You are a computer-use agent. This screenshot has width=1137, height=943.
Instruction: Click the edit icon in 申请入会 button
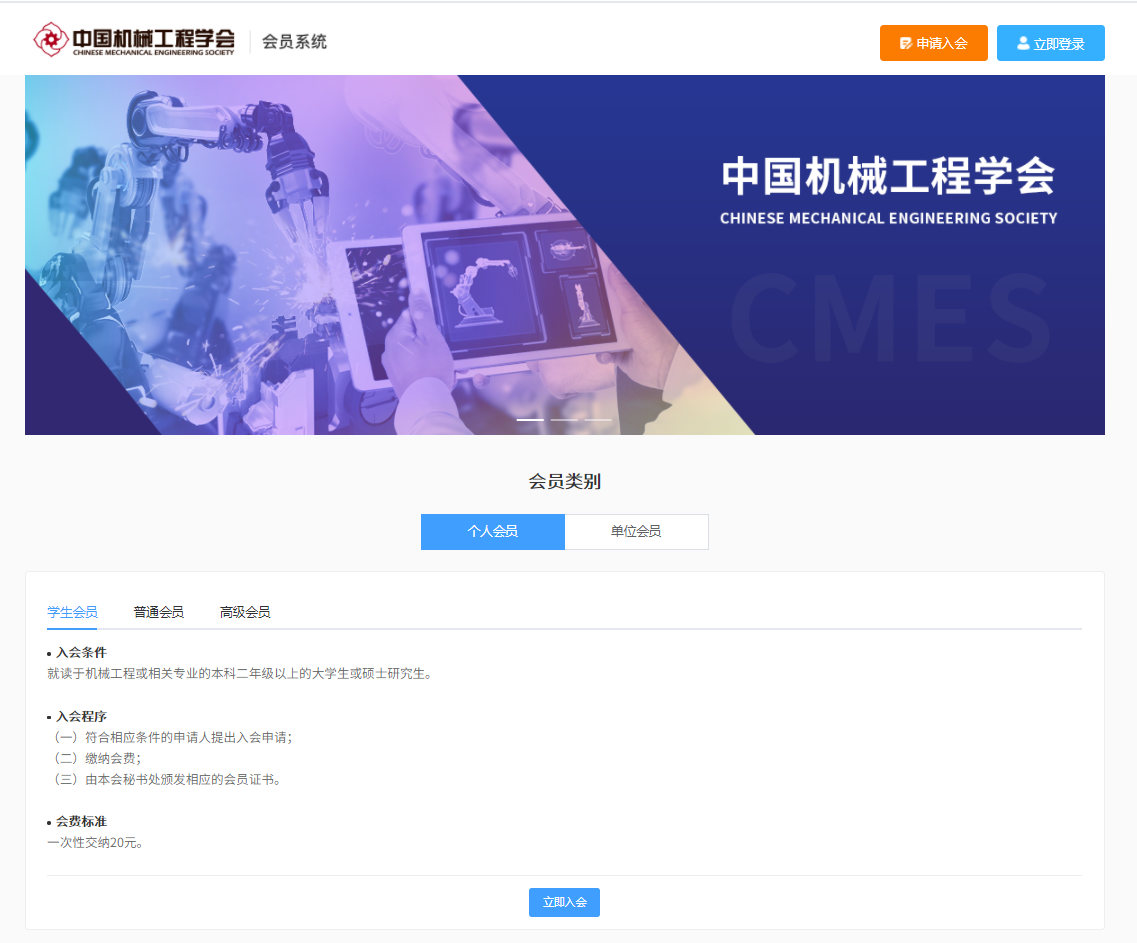tap(906, 43)
